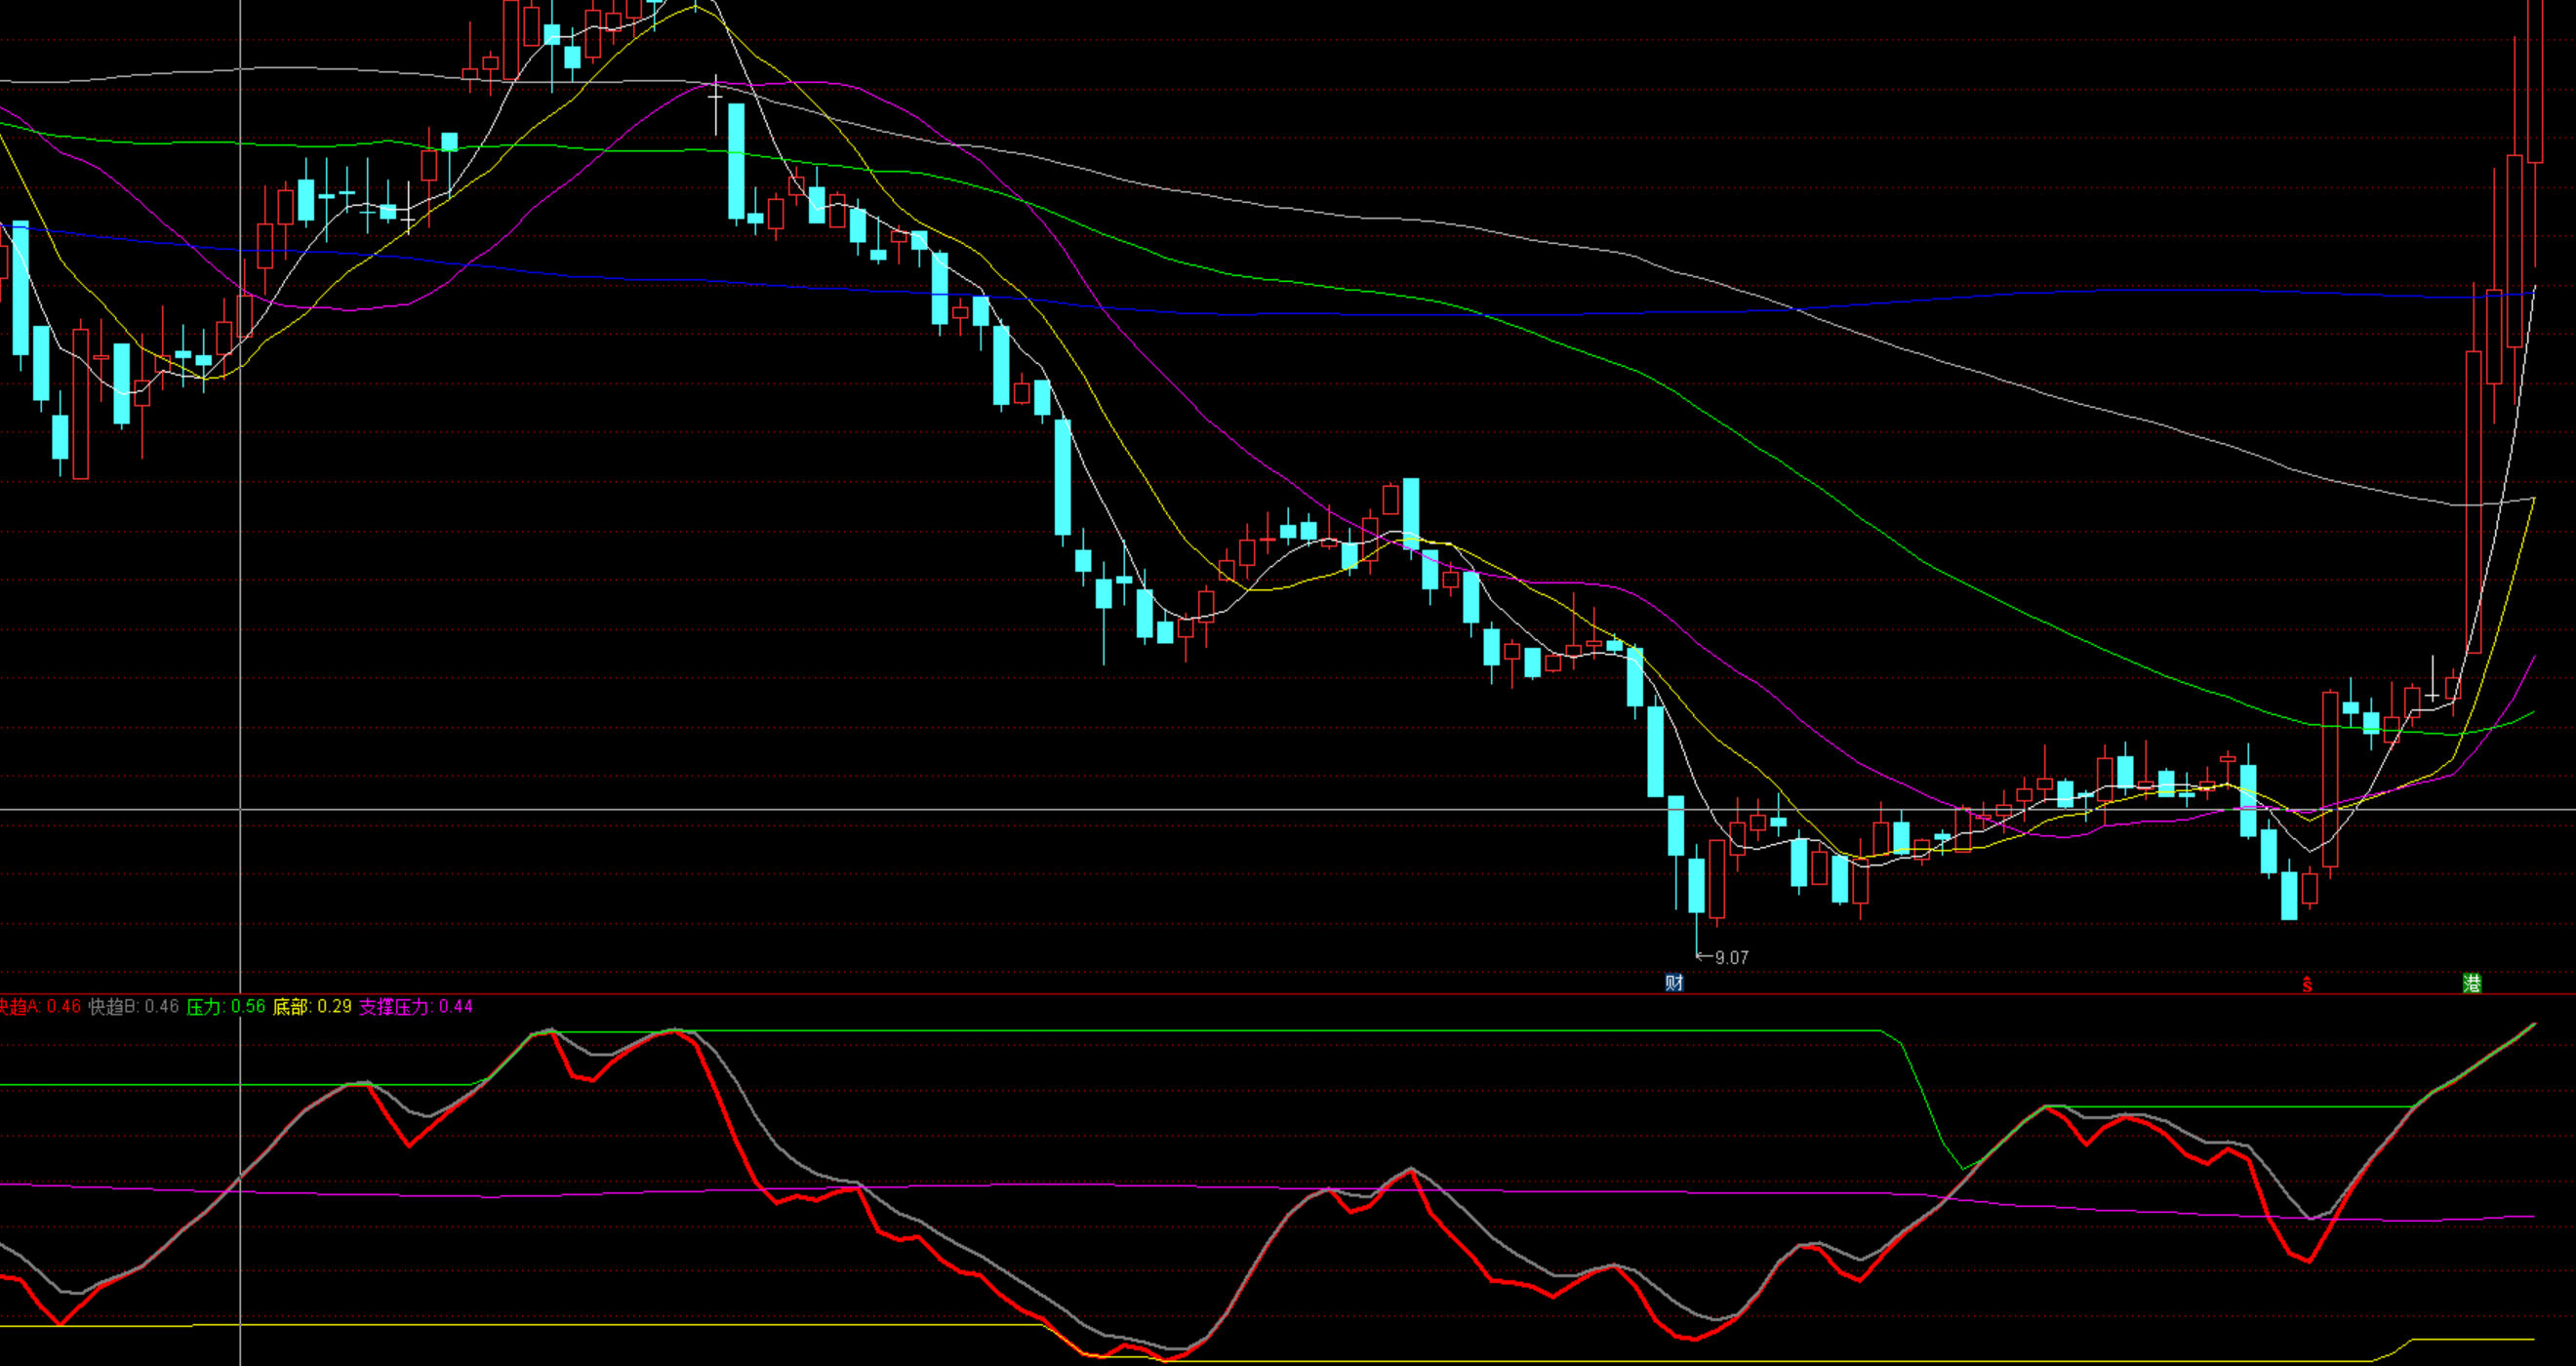Select the 快趋A: 0.46 indicator label
This screenshot has width=2576, height=1366.
[40, 1007]
